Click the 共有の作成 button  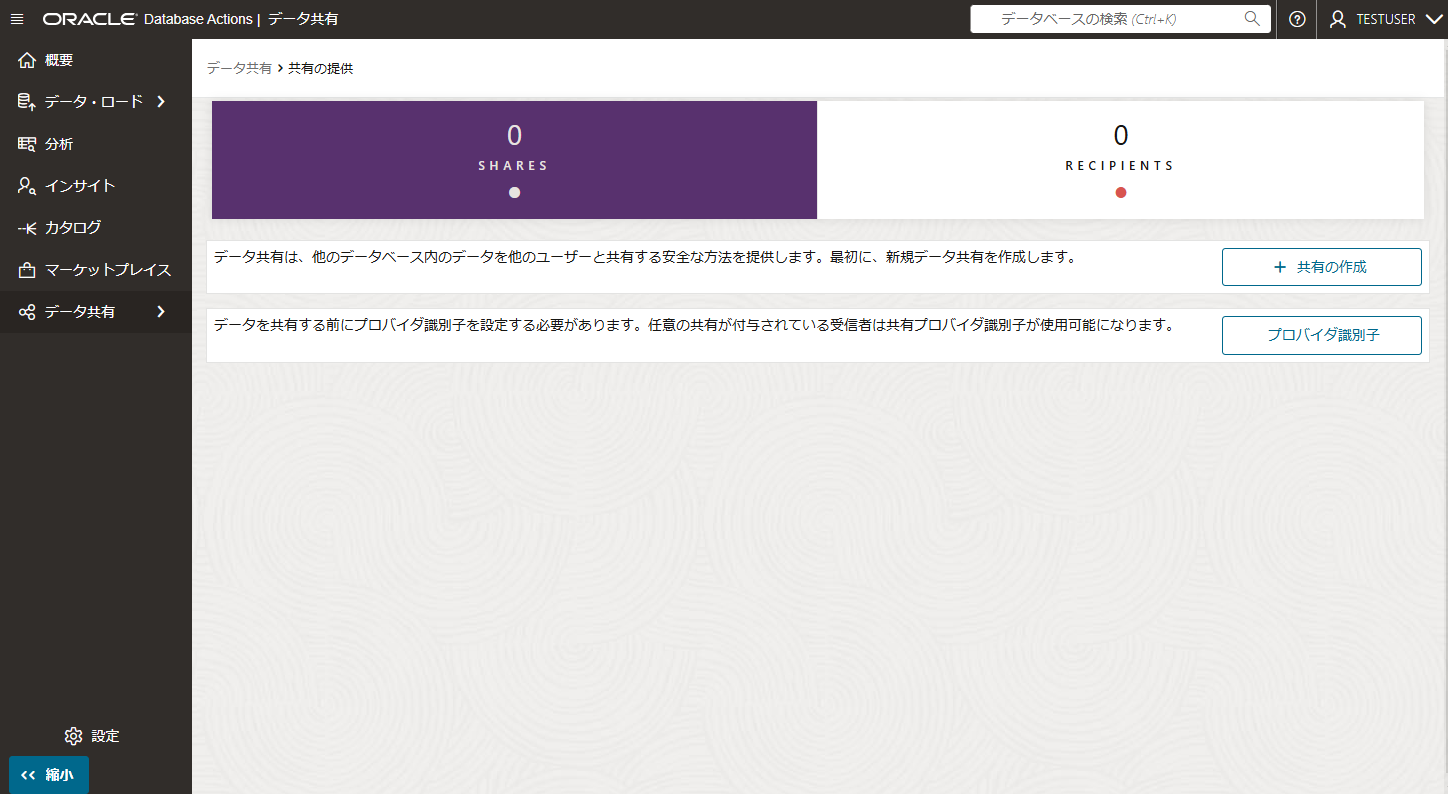pyautogui.click(x=1321, y=266)
